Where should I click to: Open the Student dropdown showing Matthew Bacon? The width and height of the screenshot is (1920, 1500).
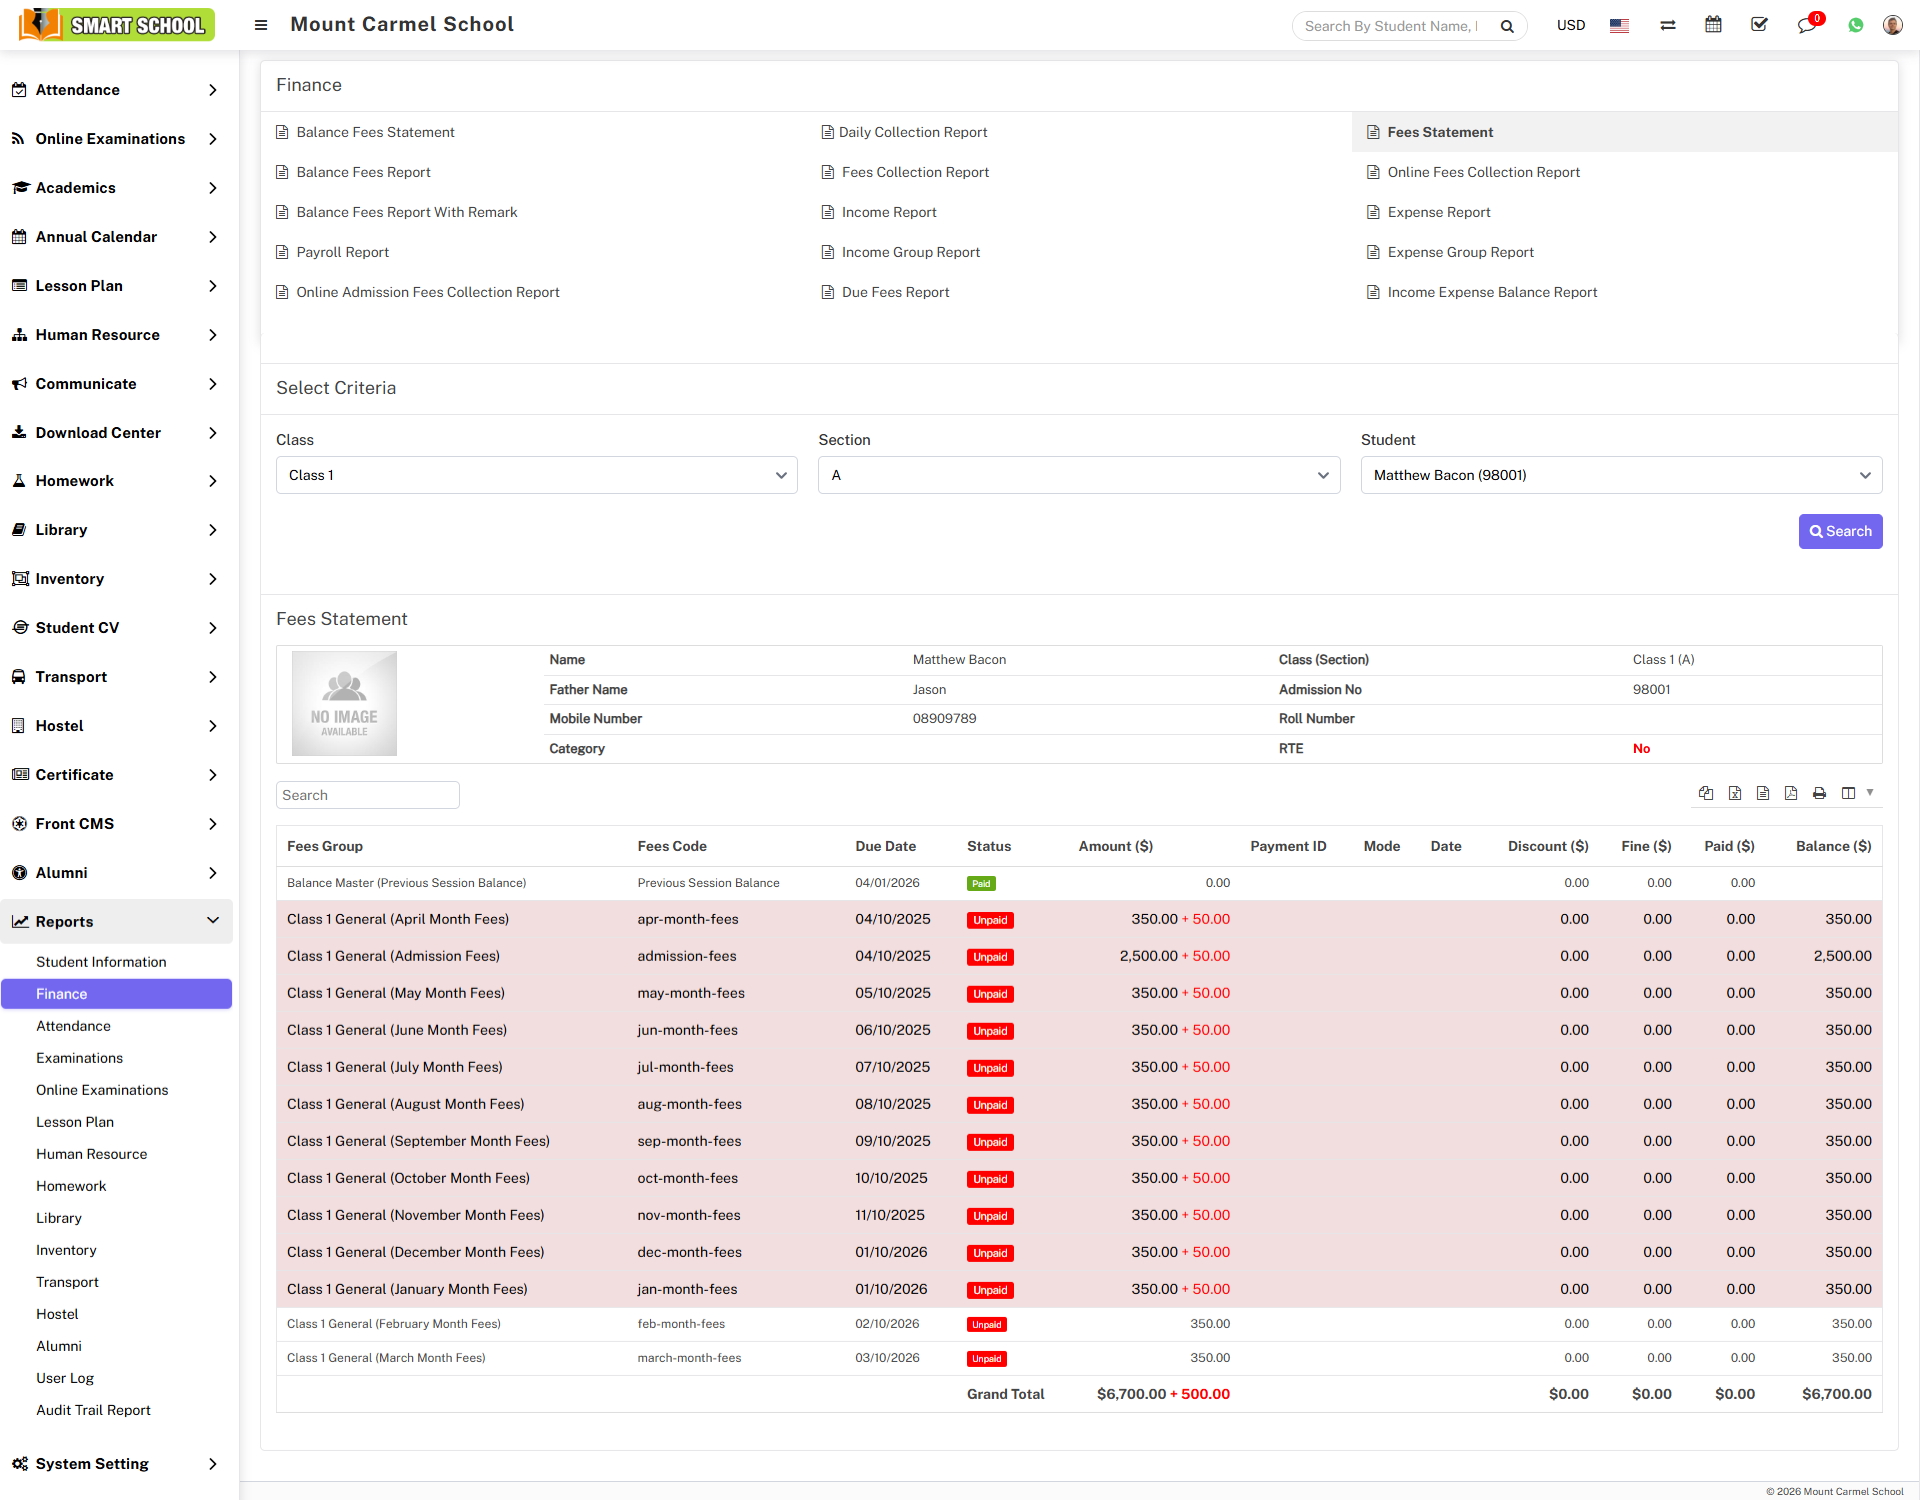pyautogui.click(x=1620, y=475)
